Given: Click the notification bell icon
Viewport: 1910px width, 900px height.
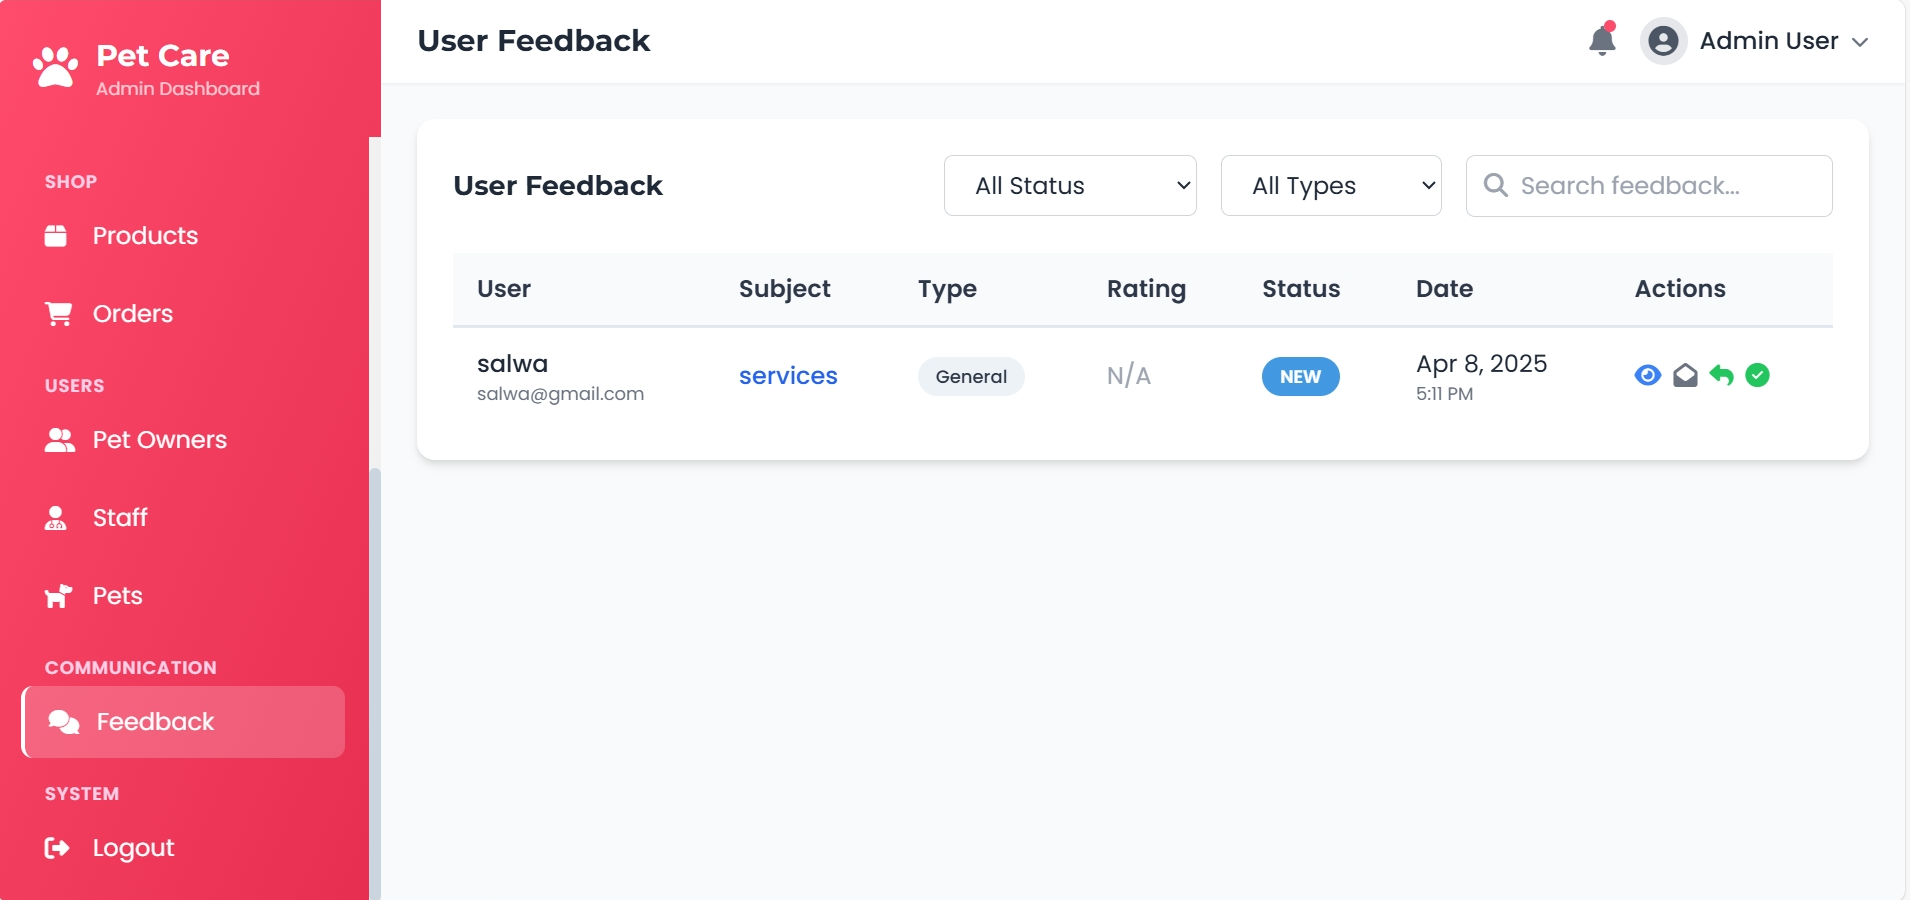Looking at the screenshot, I should pos(1602,40).
